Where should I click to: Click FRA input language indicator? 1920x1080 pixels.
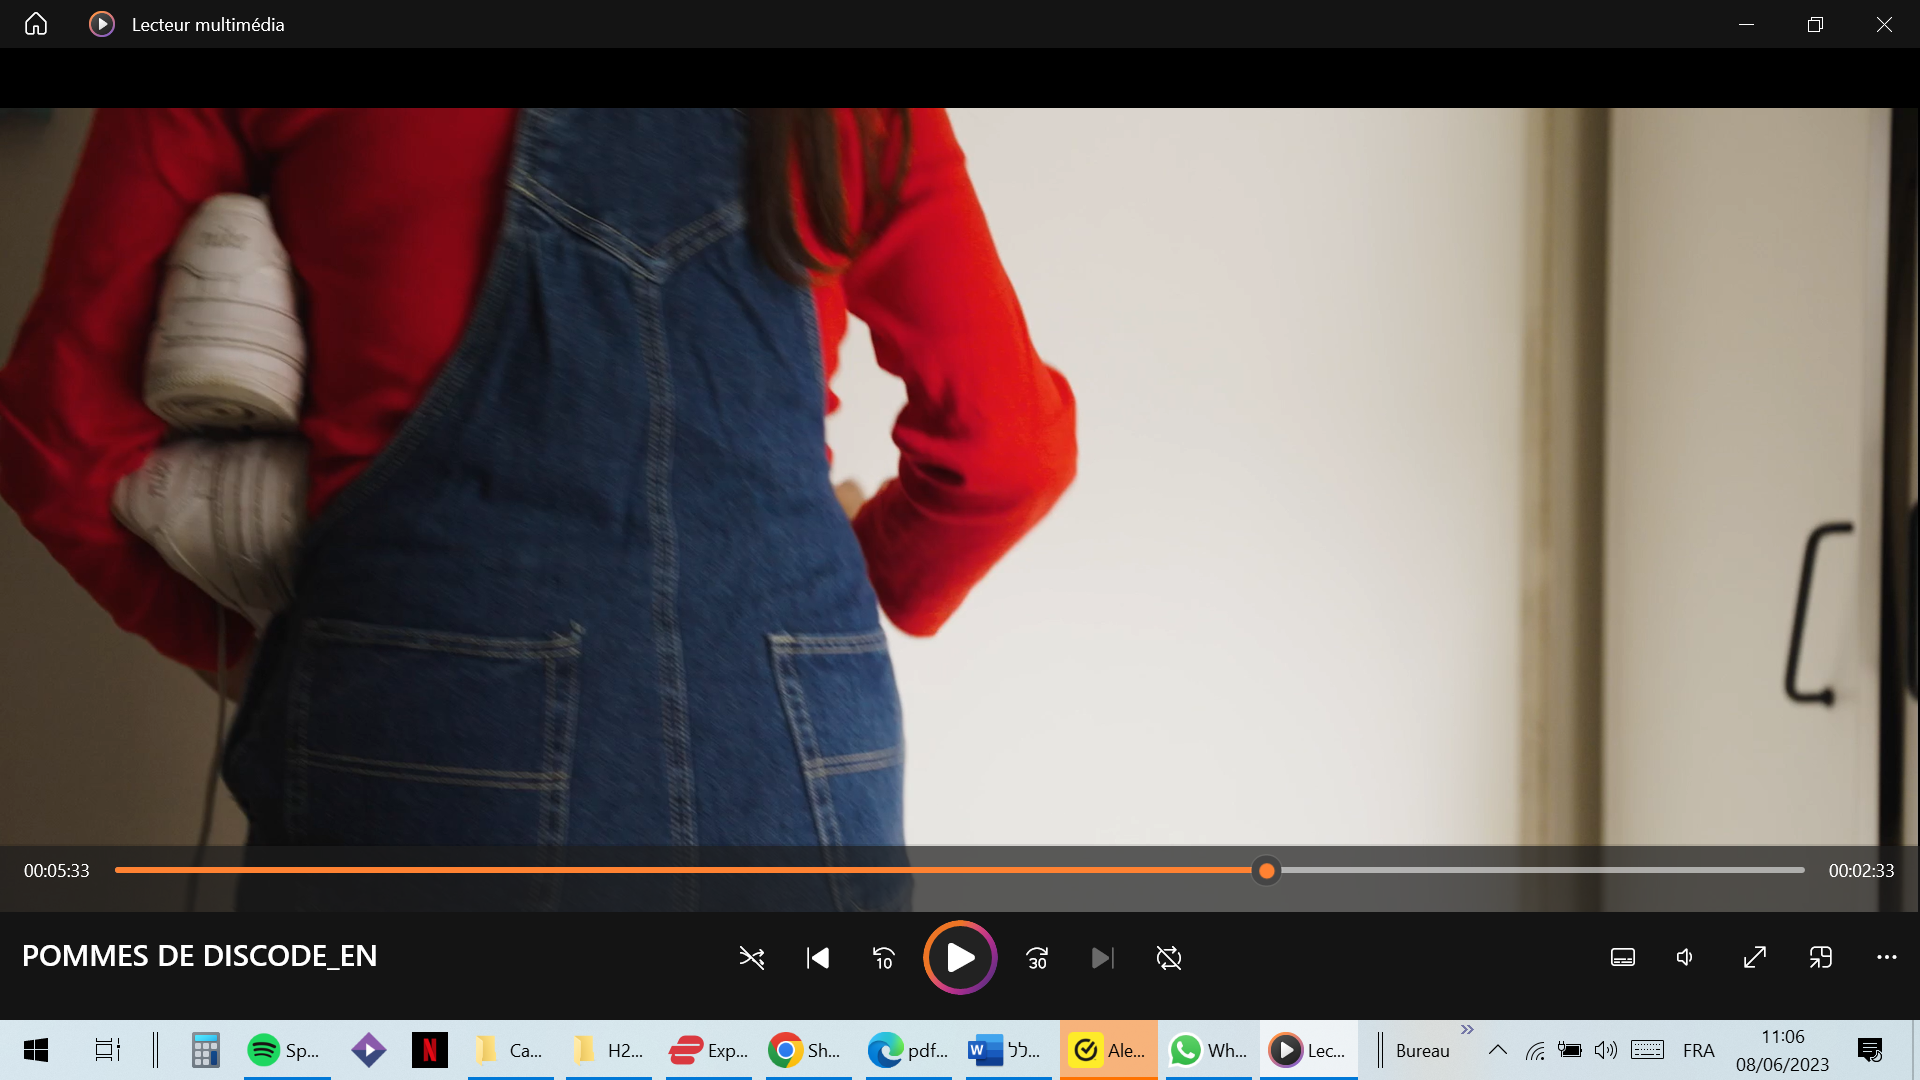pyautogui.click(x=1698, y=1050)
